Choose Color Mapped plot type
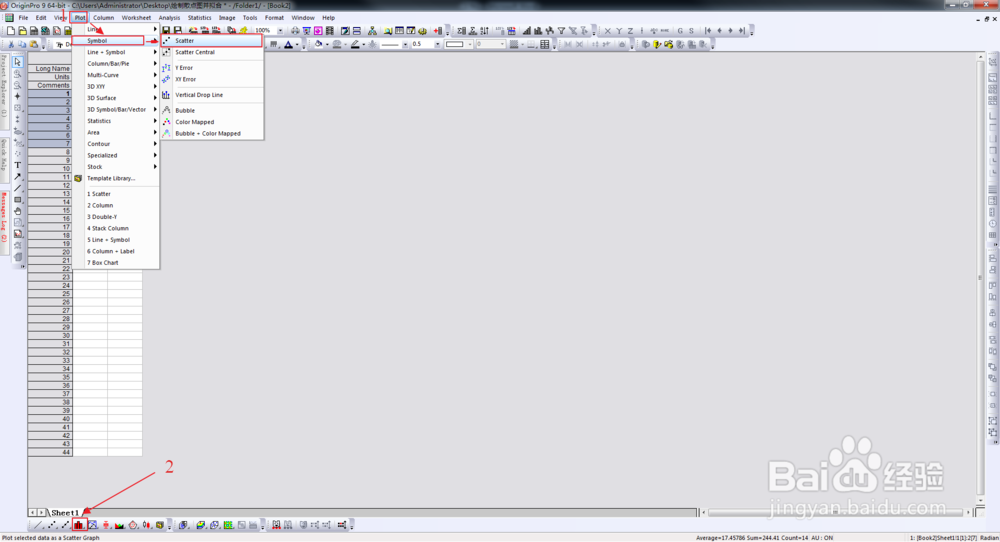This screenshot has height=542, width=1000. [212, 122]
